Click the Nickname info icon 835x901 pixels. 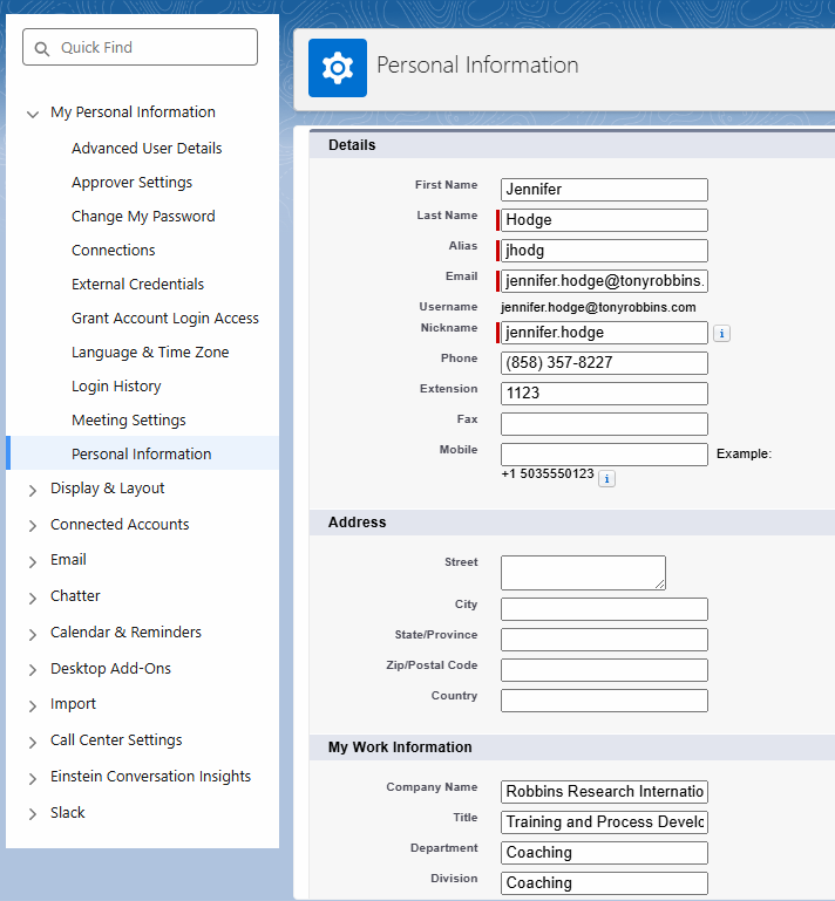722,333
